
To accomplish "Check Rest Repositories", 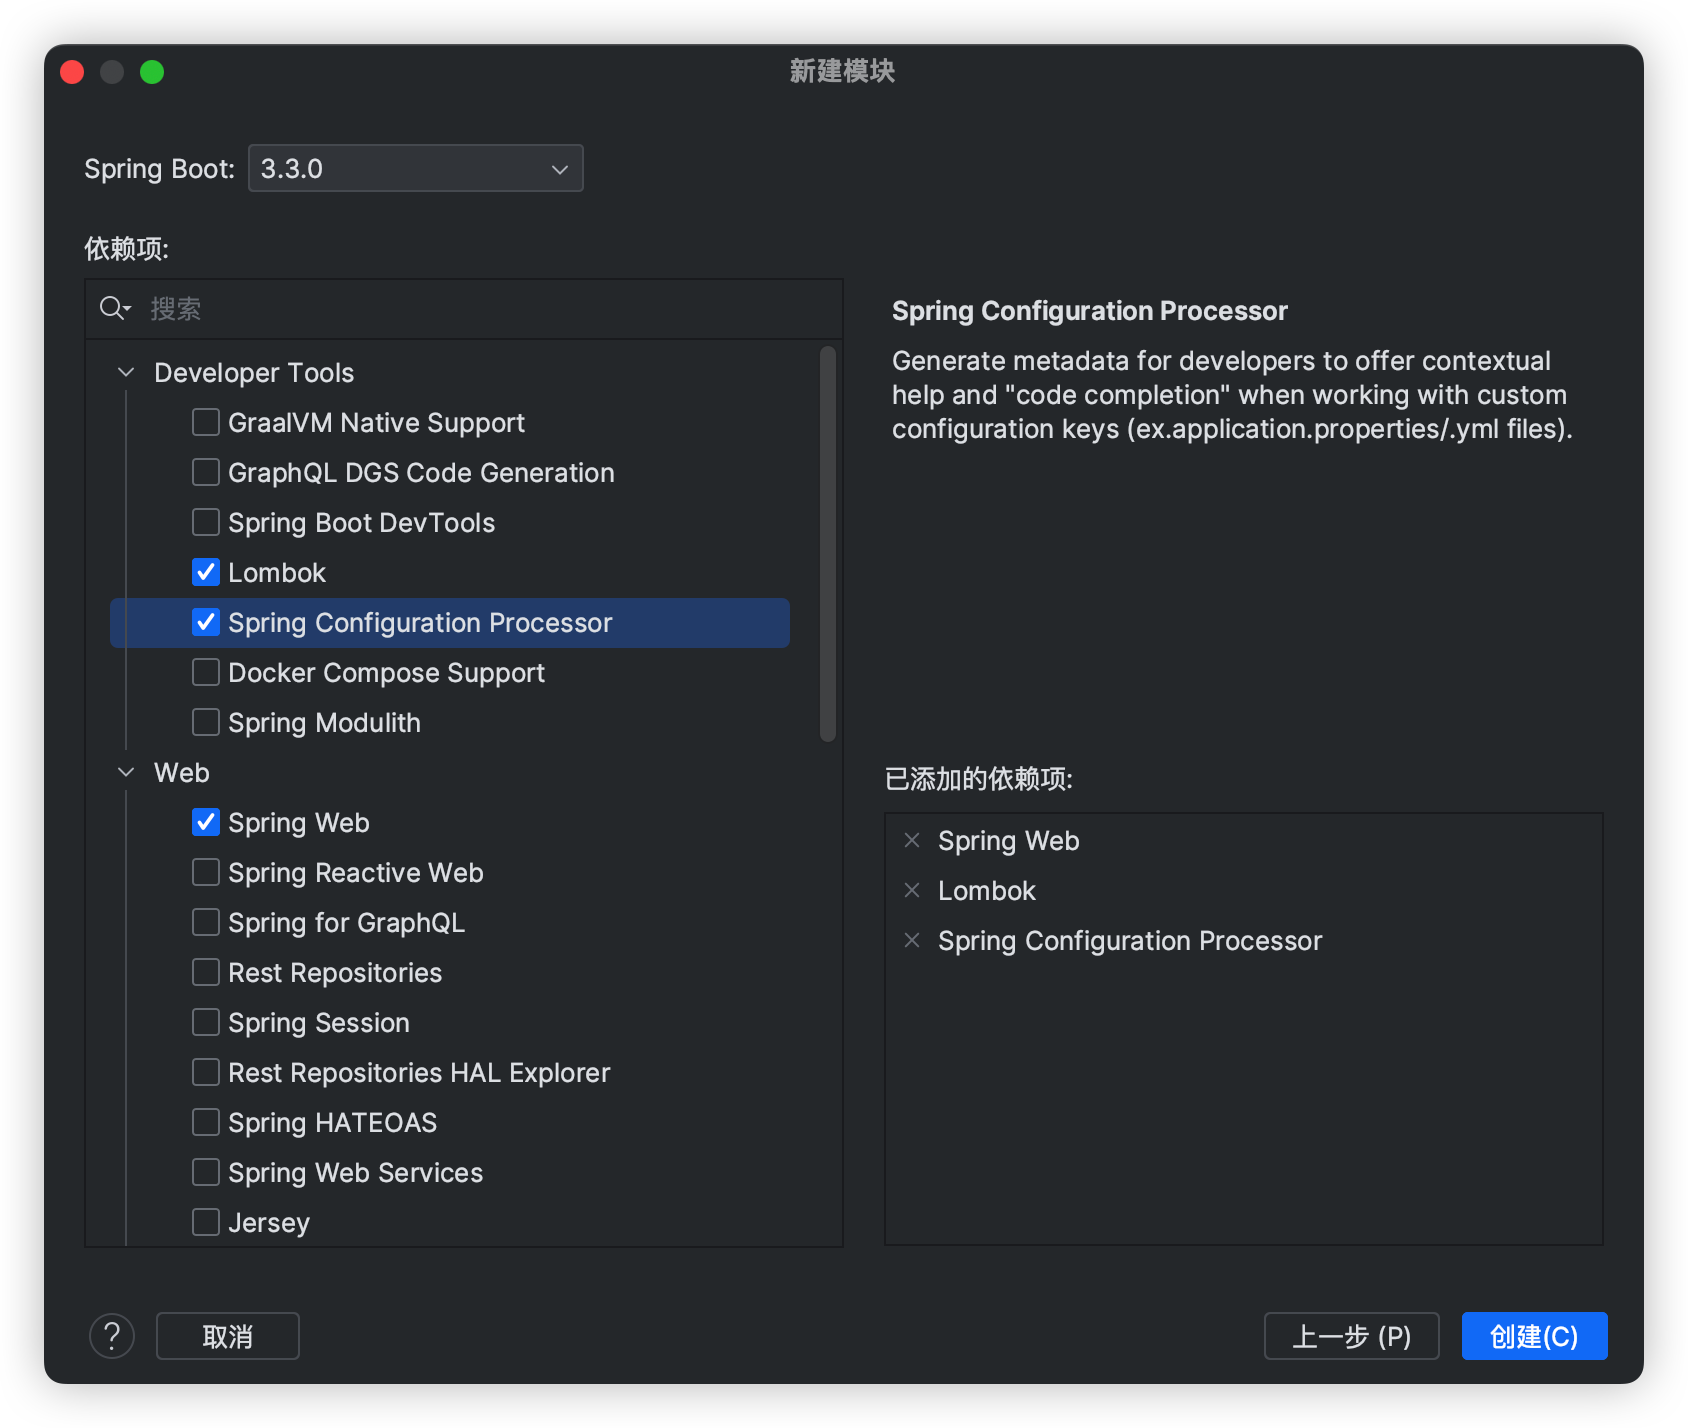I will pyautogui.click(x=206, y=972).
